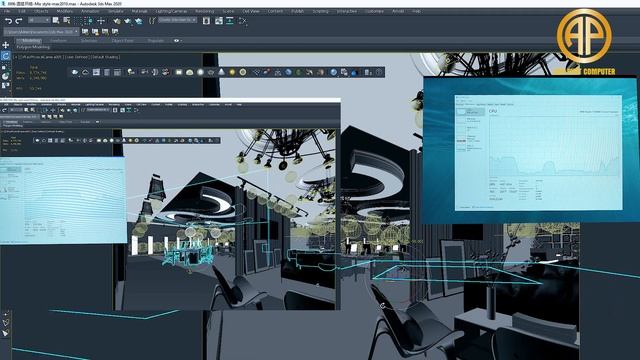The image size is (640, 360).
Task: Open the workspace selector dropdown on second toolbar row
Action: click(42, 31)
